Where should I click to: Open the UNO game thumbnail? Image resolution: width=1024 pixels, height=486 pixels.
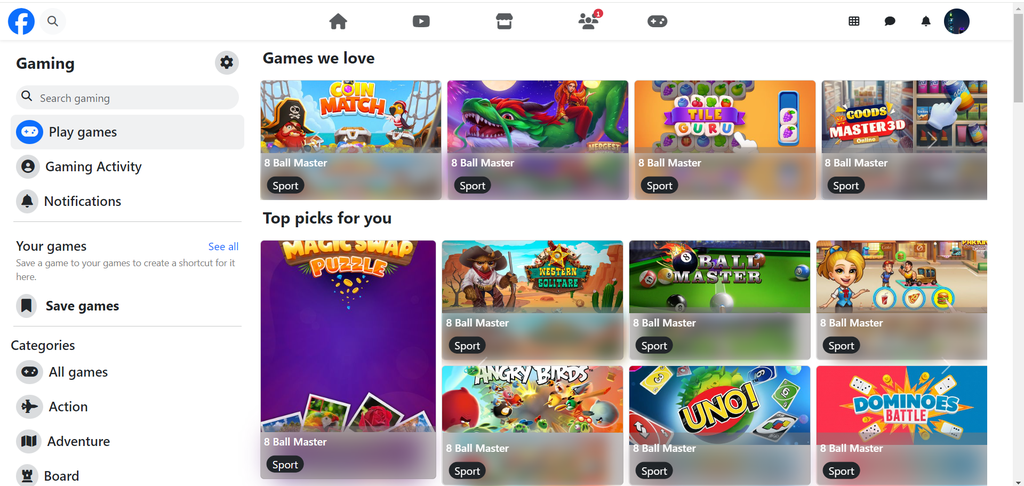pos(720,425)
